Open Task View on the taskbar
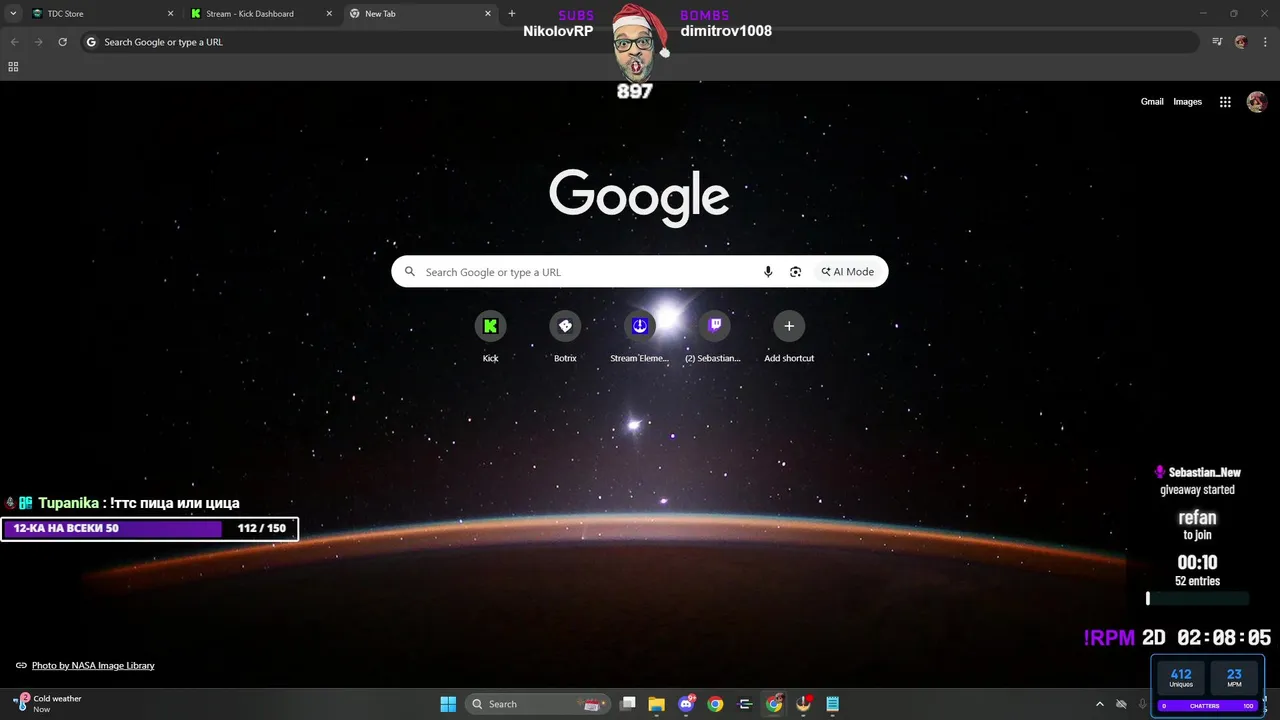 pos(628,704)
